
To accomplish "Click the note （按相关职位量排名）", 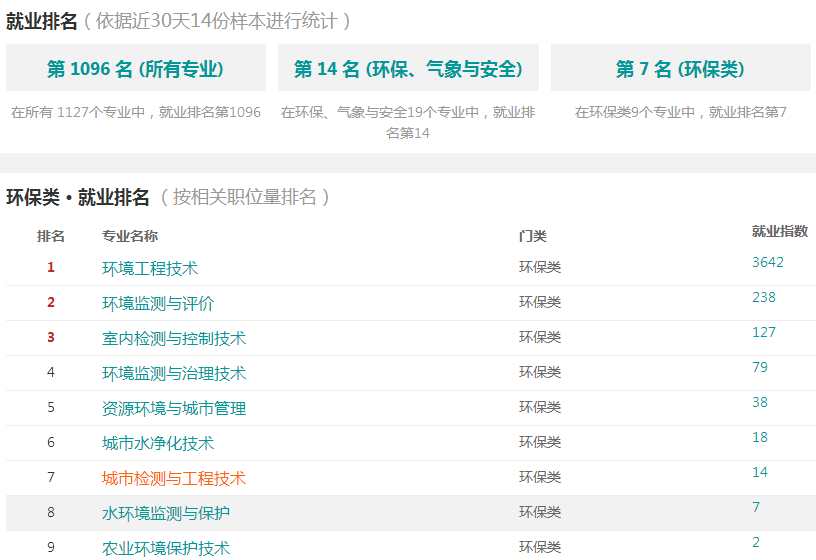I will (x=245, y=197).
